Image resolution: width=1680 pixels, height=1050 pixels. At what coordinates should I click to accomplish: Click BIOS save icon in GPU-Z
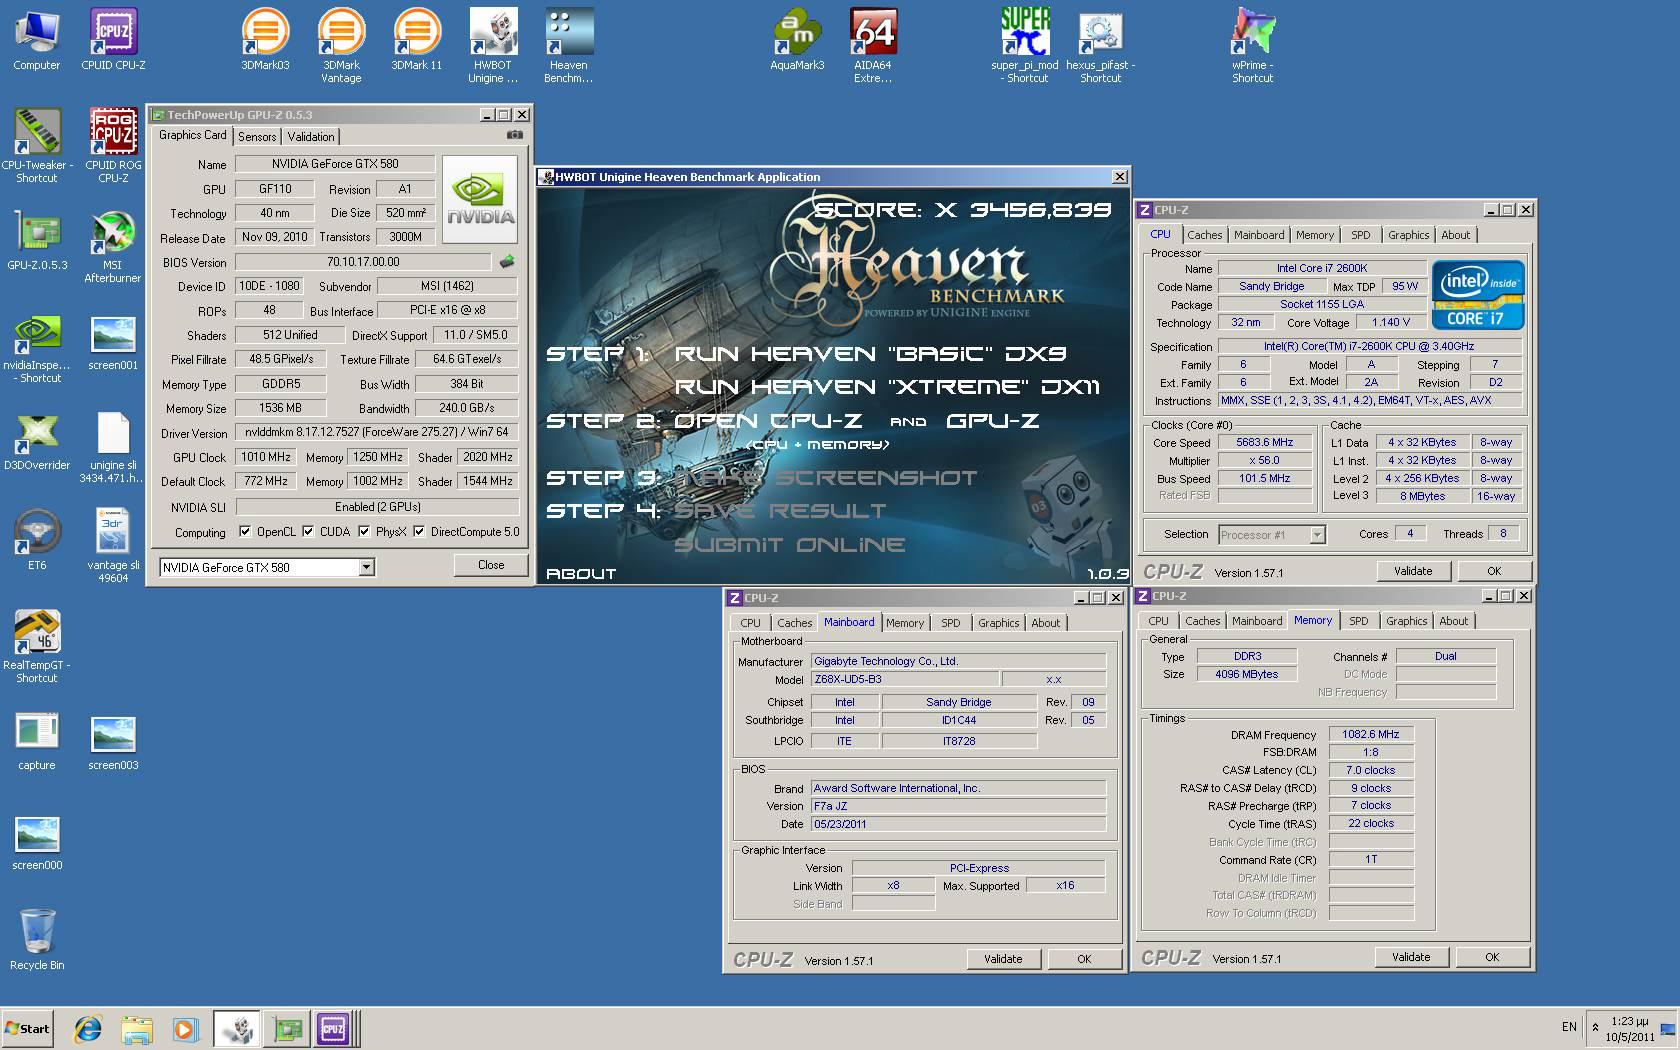point(507,262)
